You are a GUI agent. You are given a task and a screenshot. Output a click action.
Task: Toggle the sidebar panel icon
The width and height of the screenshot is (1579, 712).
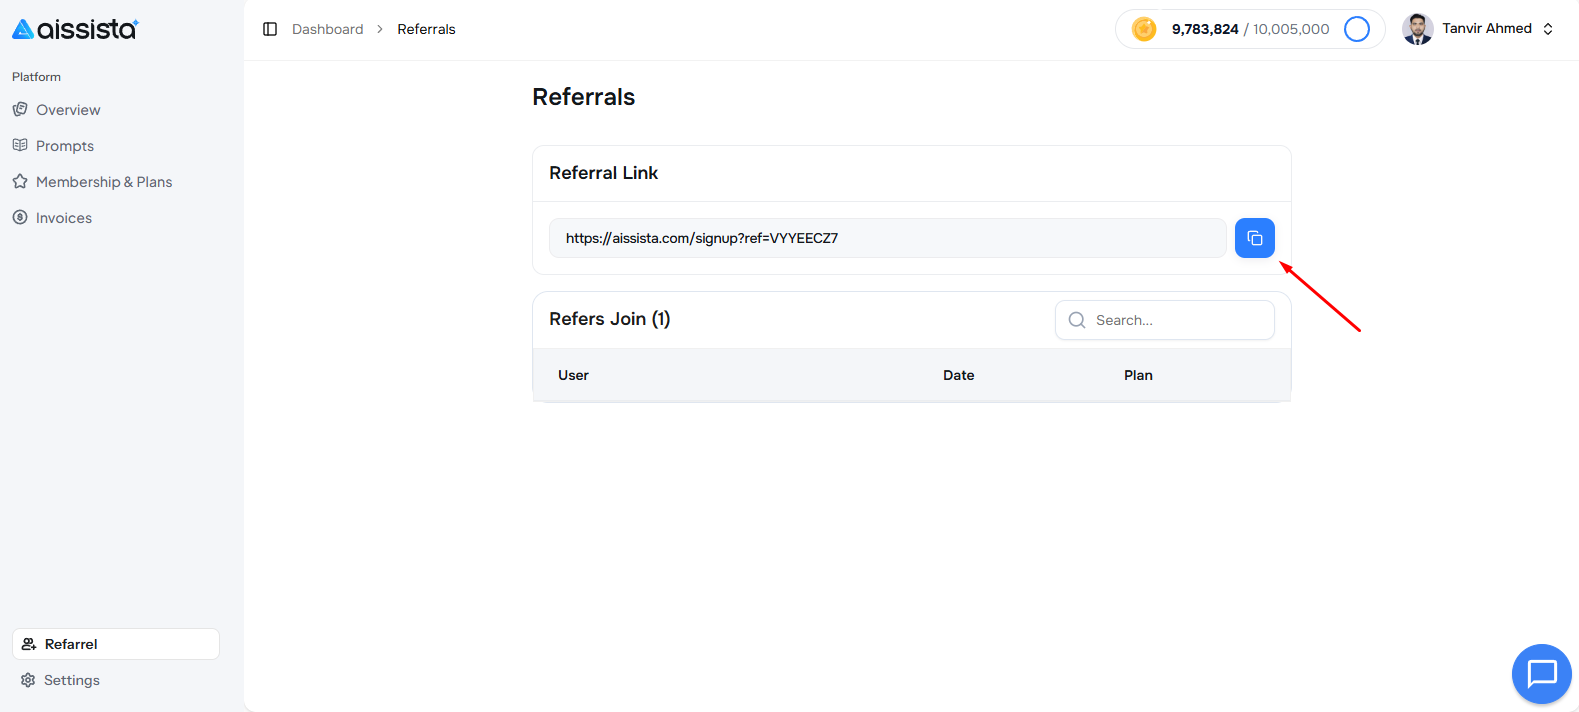click(270, 29)
